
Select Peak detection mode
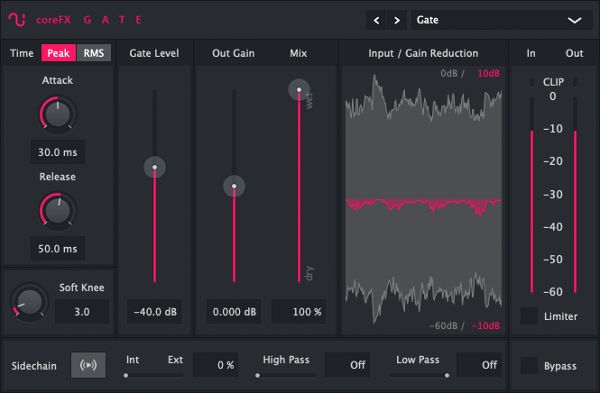pos(59,53)
